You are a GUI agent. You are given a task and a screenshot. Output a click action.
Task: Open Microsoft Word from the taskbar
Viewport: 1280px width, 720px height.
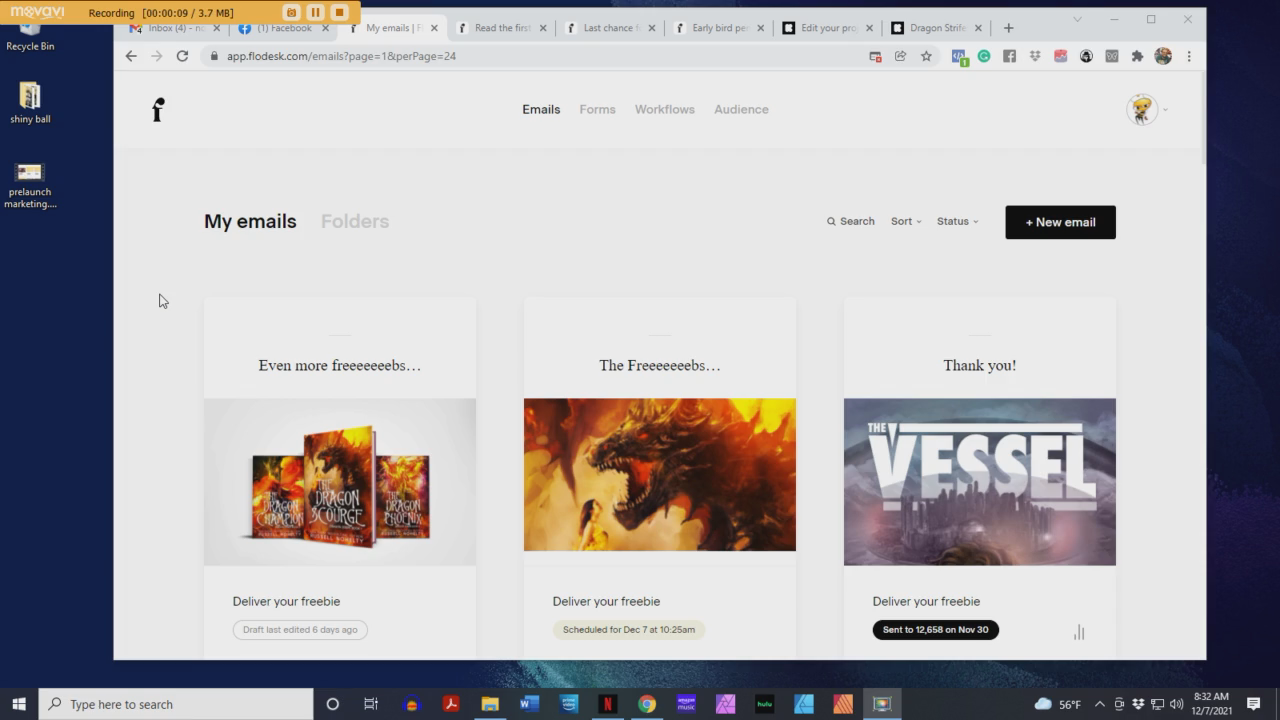pyautogui.click(x=529, y=704)
